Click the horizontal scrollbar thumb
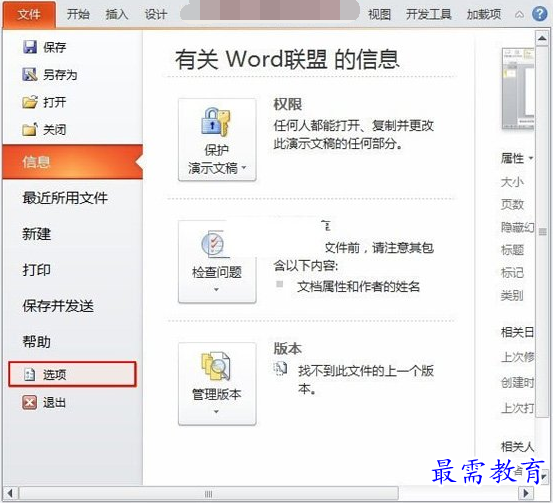This screenshot has width=553, height=503. [208, 493]
